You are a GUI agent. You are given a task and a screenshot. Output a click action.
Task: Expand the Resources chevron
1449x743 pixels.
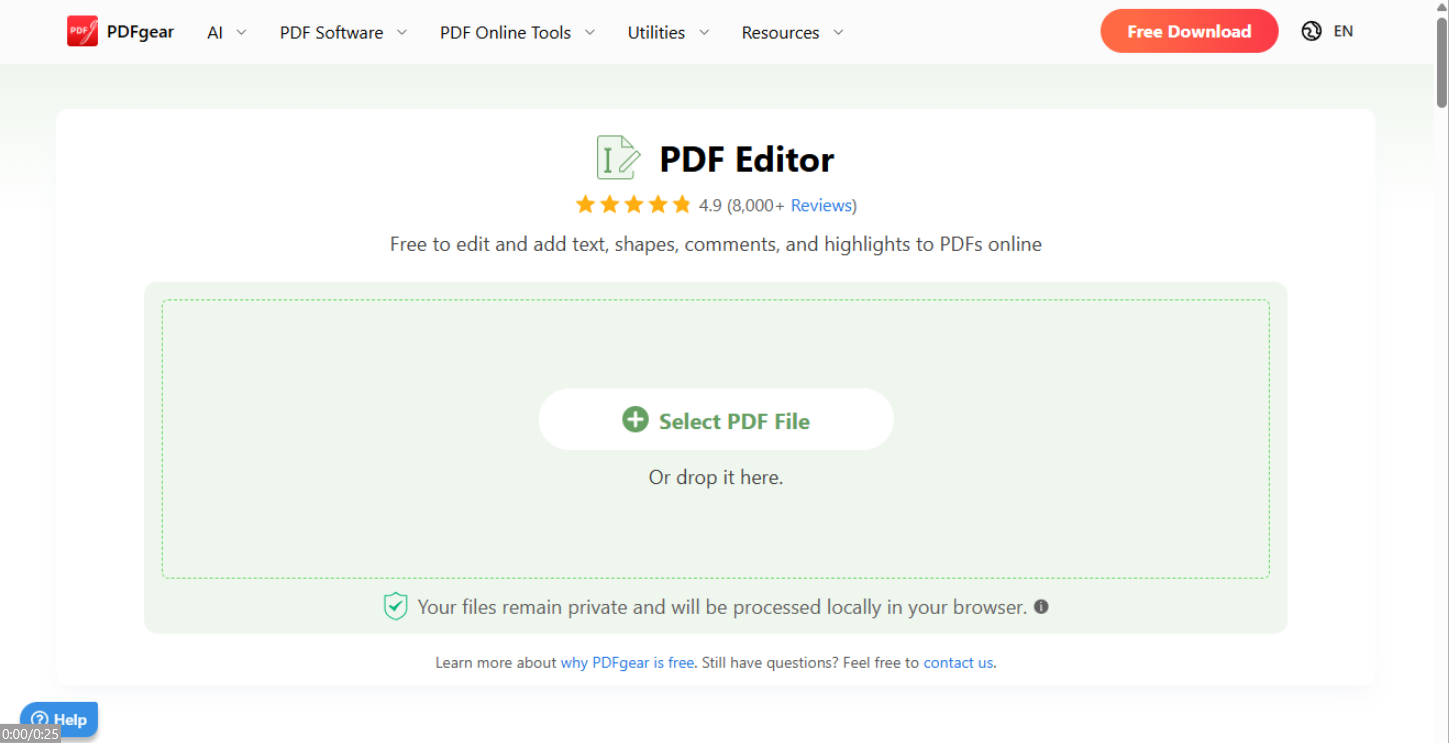tap(838, 32)
